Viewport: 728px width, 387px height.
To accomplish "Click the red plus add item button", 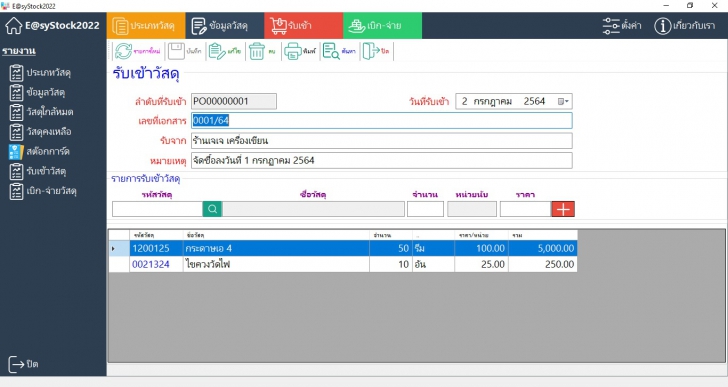I will 563,209.
